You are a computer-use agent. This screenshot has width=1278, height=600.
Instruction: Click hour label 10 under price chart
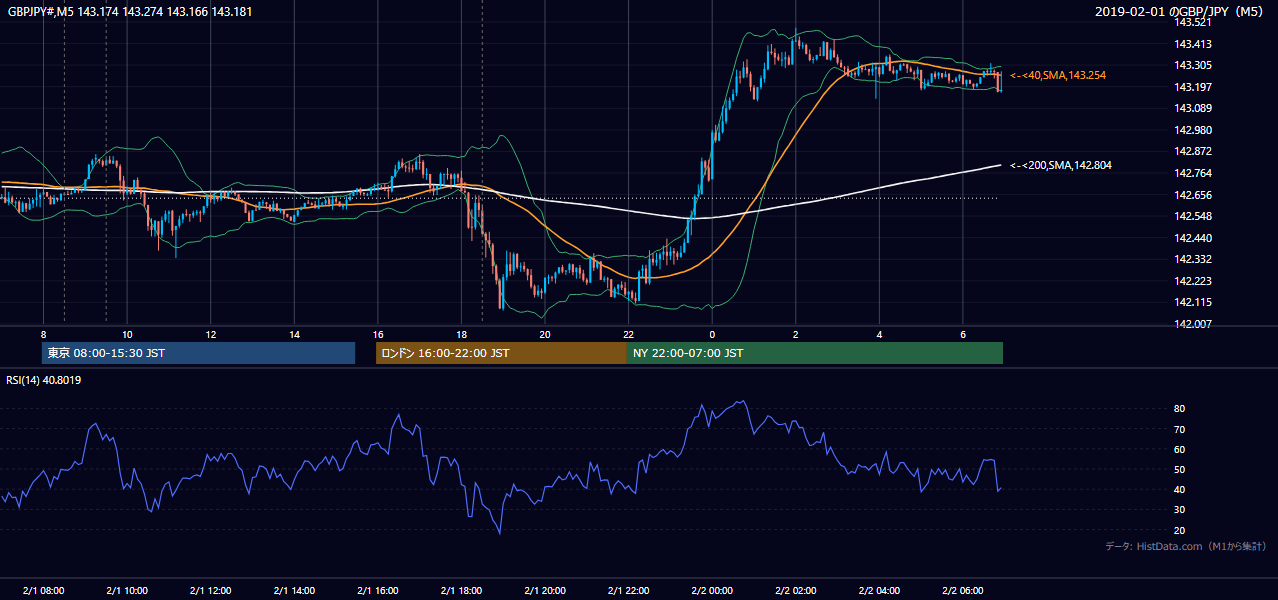(x=127, y=334)
